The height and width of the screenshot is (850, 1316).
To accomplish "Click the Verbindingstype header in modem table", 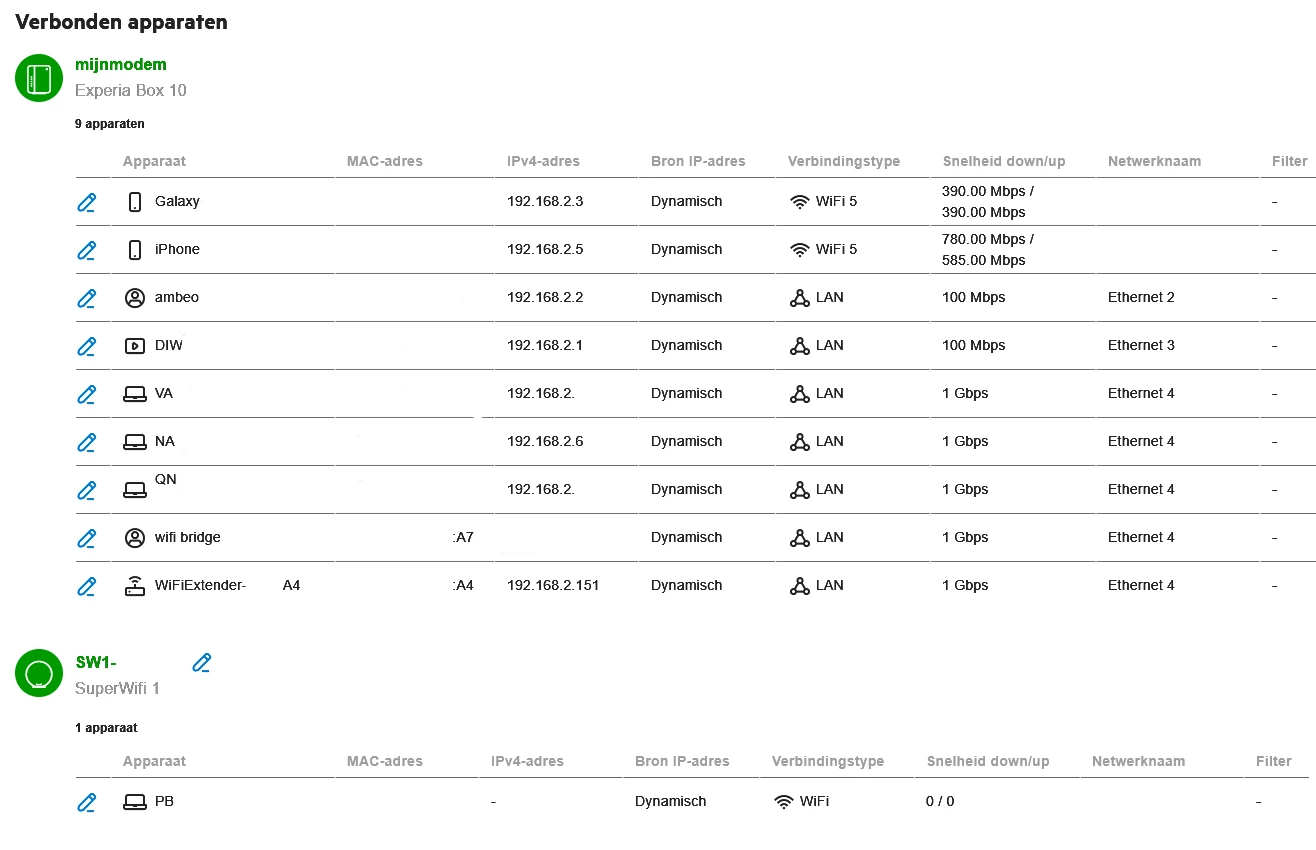I will (843, 161).
